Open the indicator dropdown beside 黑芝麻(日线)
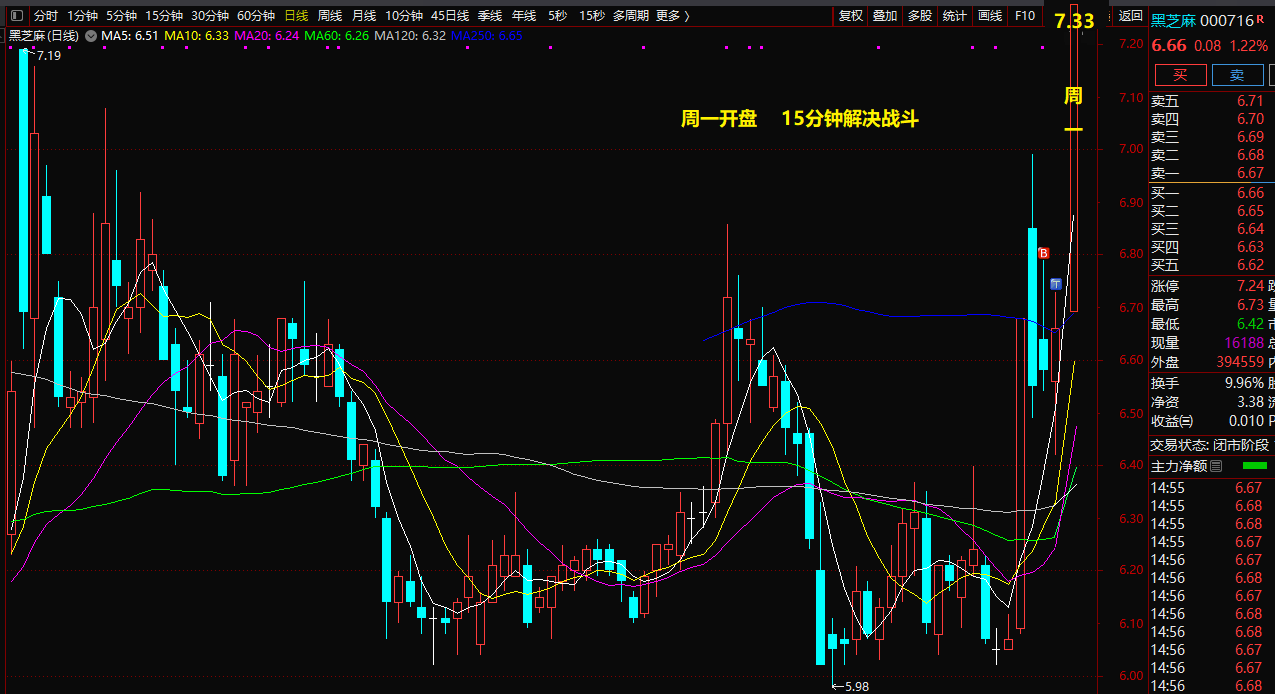1275x694 pixels. pos(91,36)
